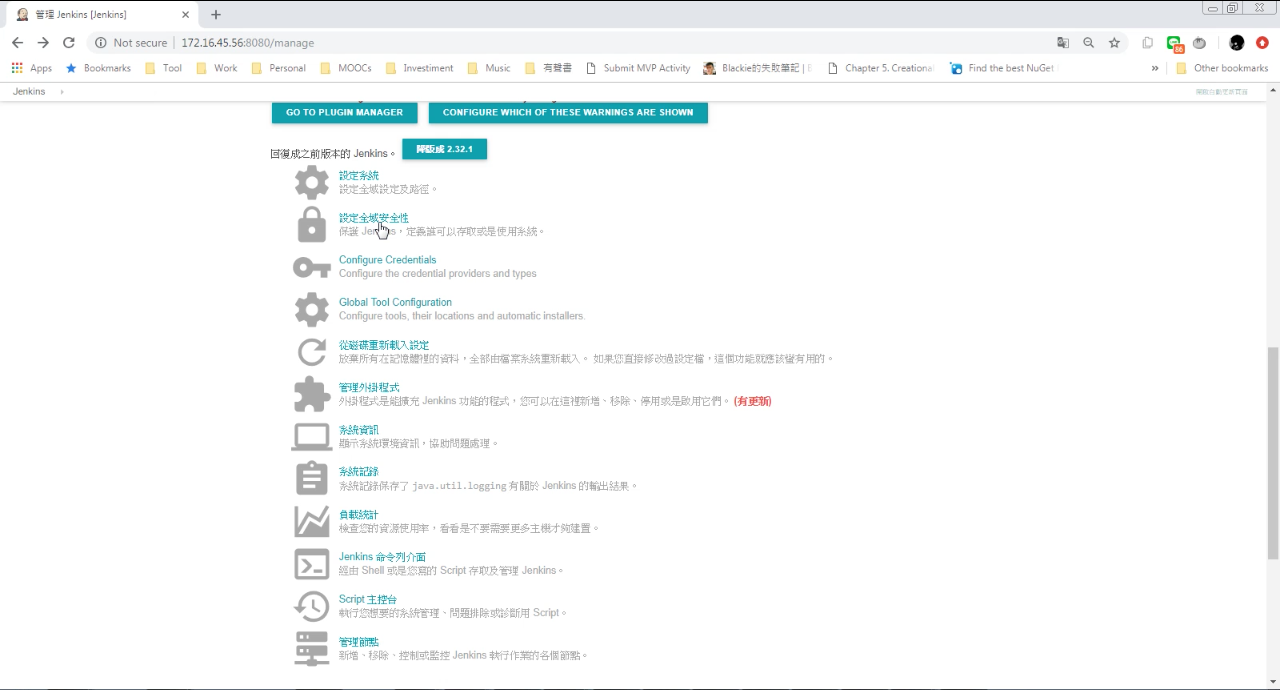Open the 系統記錄 link

[358, 472]
